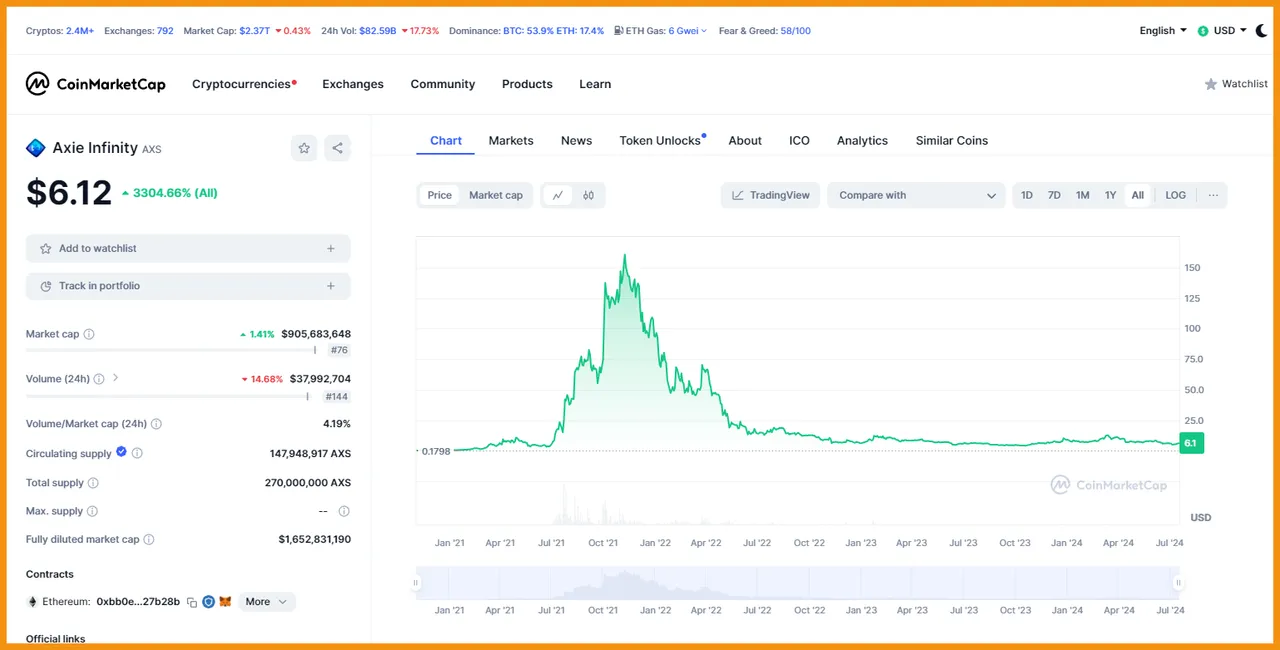The height and width of the screenshot is (650, 1280).
Task: Select Market cap chart toggle
Action: point(496,195)
